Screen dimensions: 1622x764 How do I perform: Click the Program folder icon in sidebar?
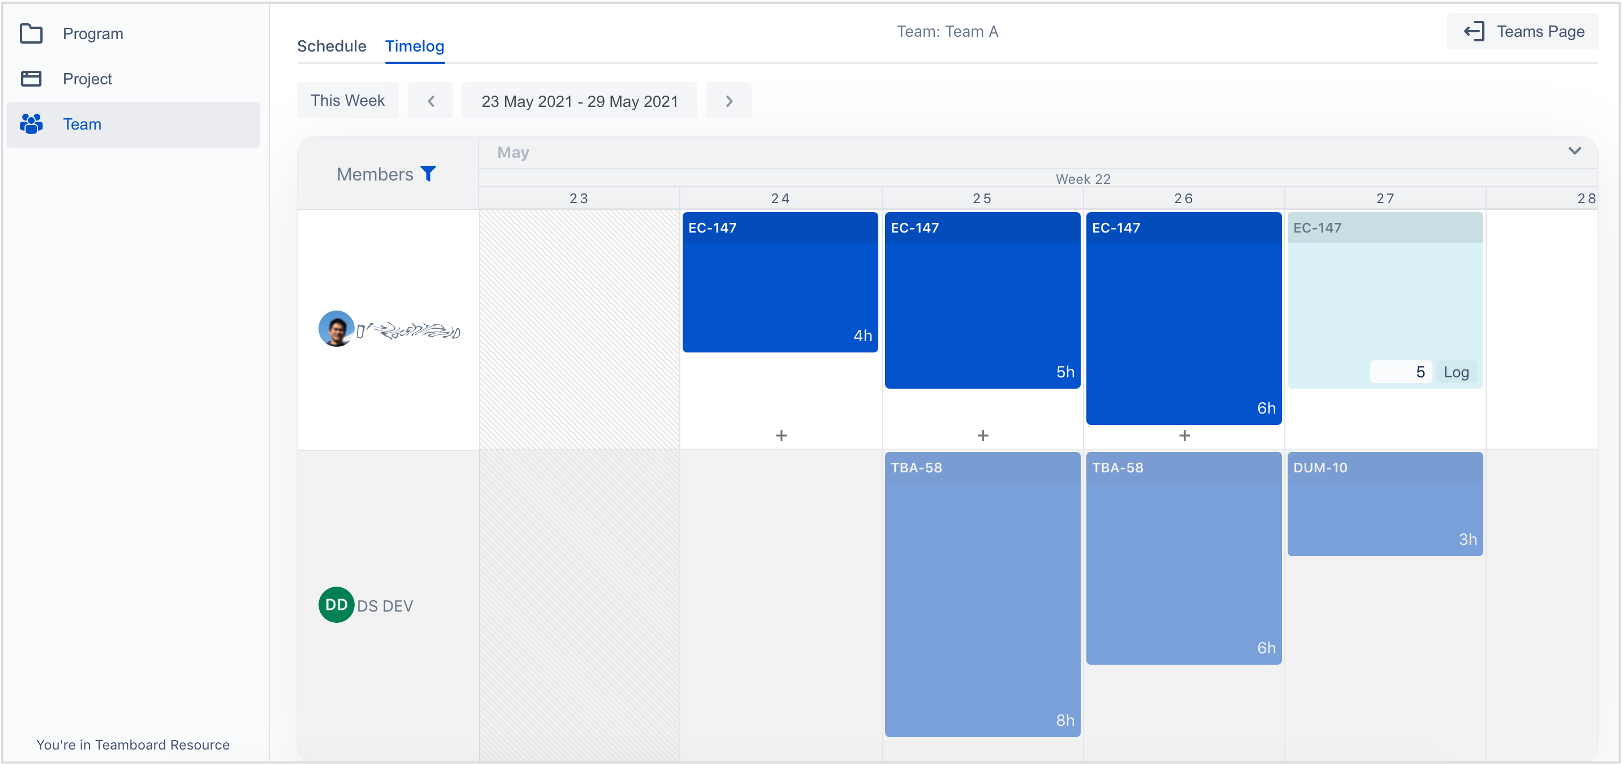tap(32, 34)
